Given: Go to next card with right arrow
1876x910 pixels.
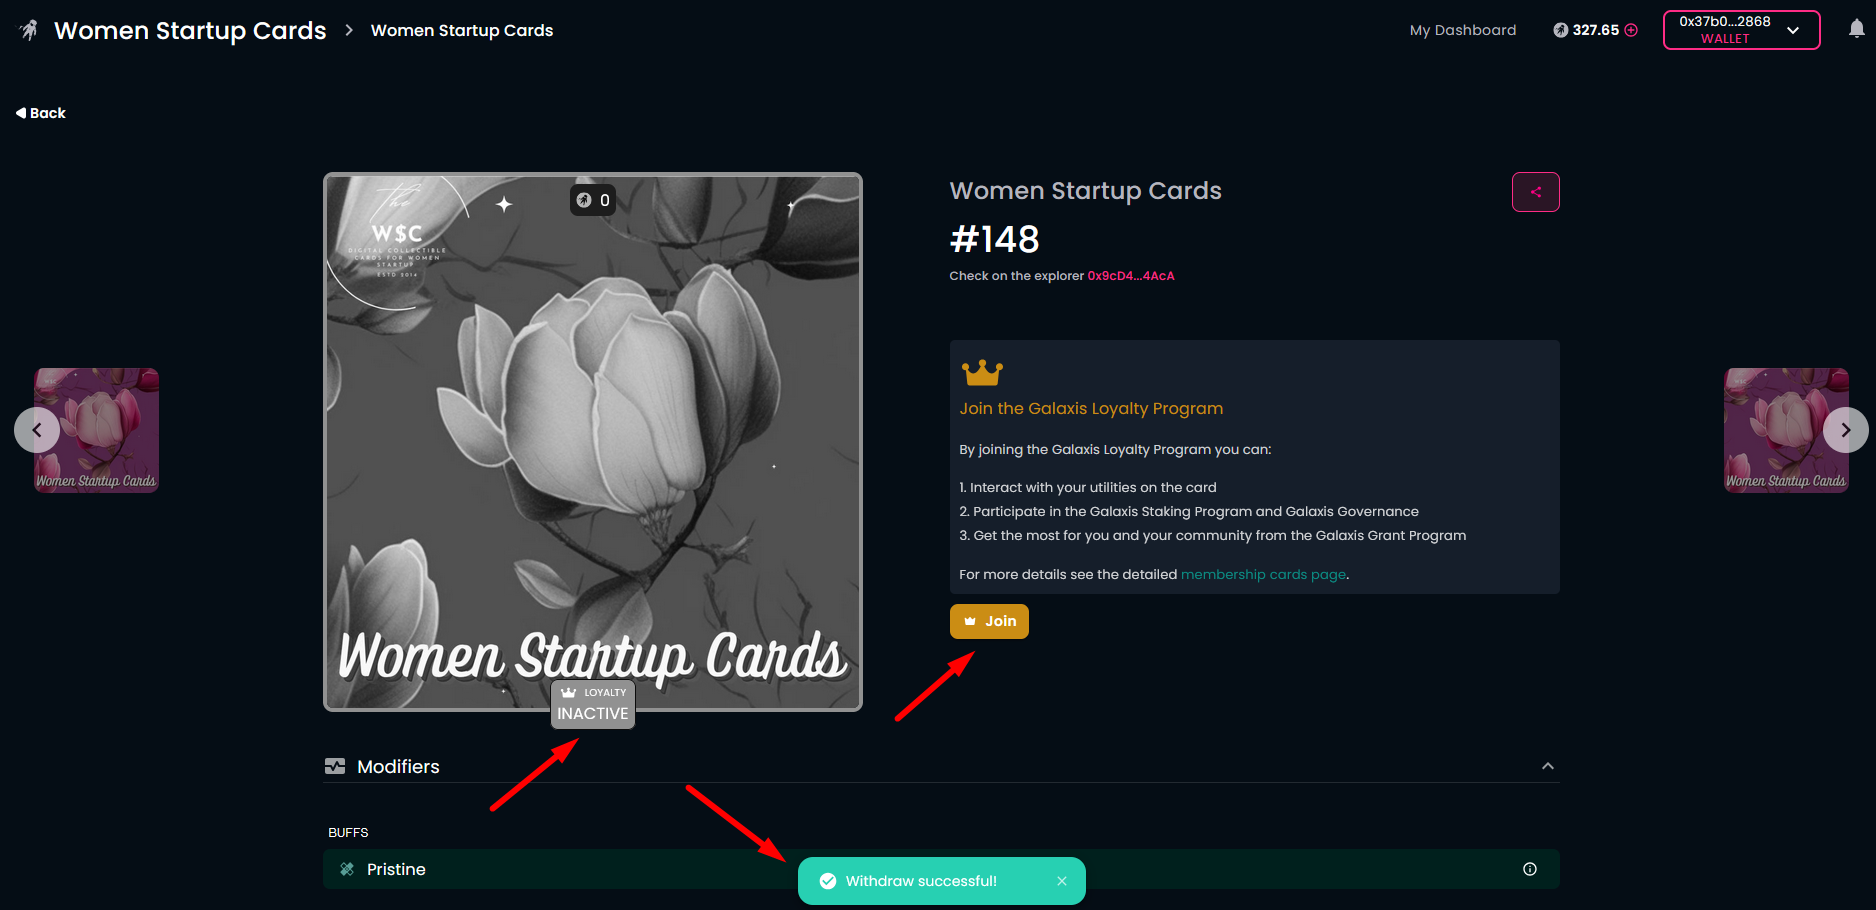Looking at the screenshot, I should 1845,430.
